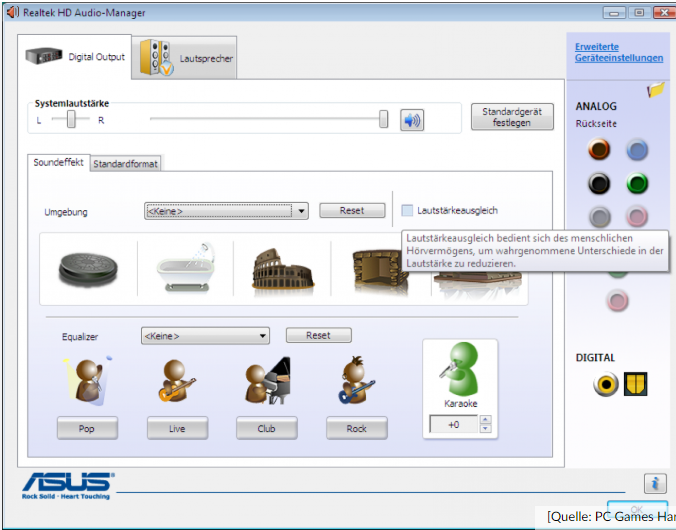Increase Karaoke key with up arrow
The image size is (676, 530).
click(485, 419)
